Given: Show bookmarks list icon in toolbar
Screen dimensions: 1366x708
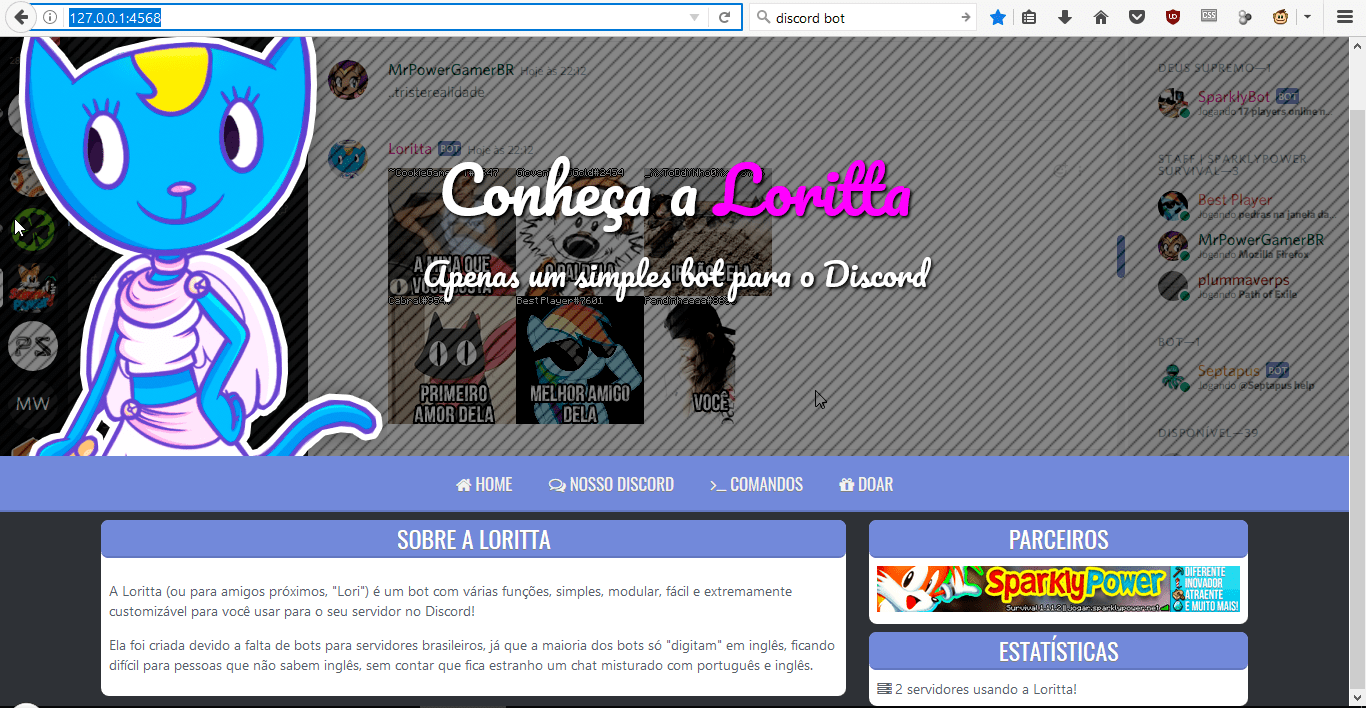Looking at the screenshot, I should click(x=1029, y=17).
